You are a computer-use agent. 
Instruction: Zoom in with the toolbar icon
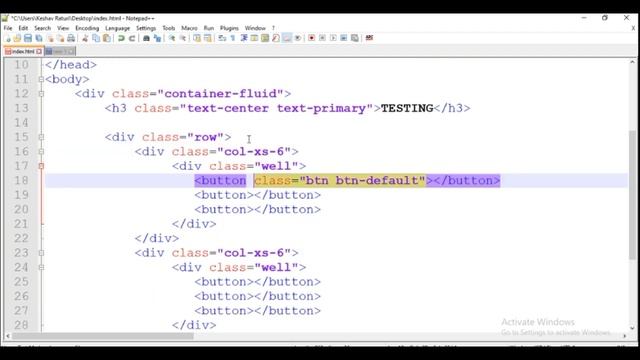click(172, 38)
